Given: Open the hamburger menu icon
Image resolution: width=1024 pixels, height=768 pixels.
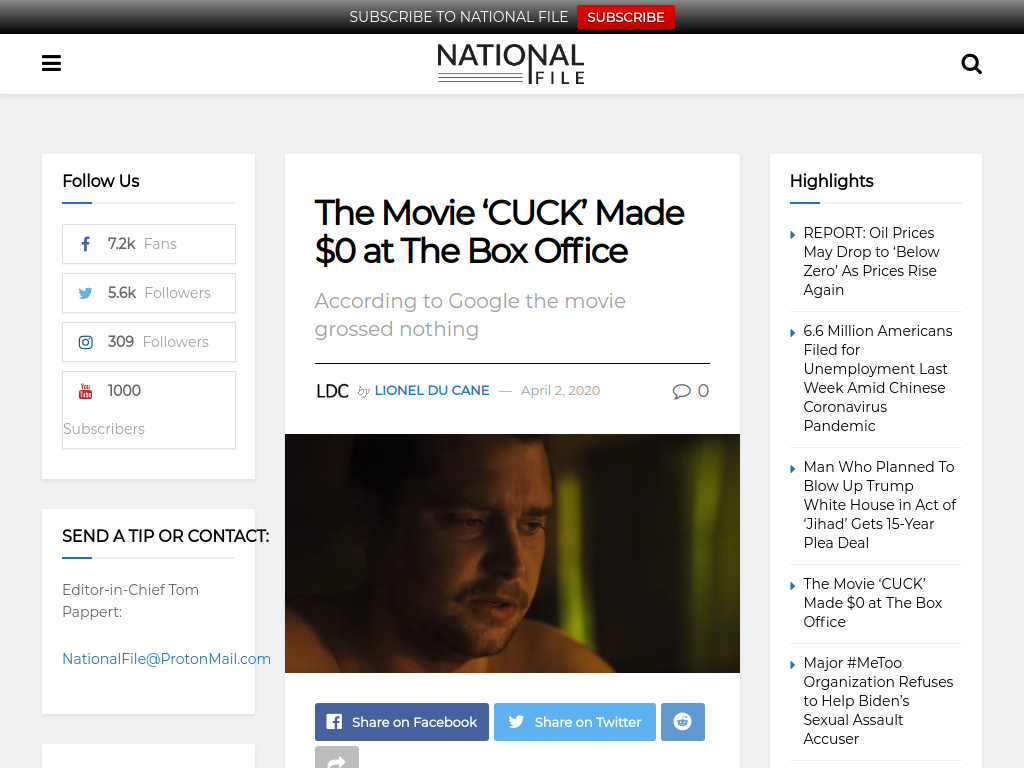Looking at the screenshot, I should [x=51, y=63].
